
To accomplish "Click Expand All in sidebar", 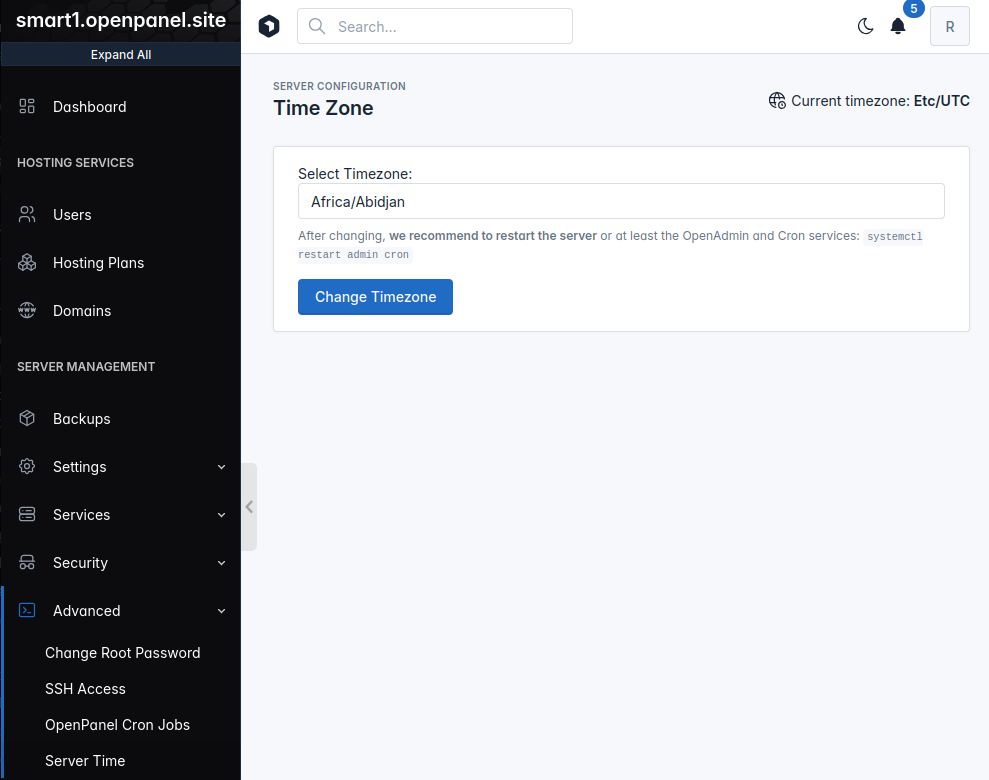I will [120, 55].
